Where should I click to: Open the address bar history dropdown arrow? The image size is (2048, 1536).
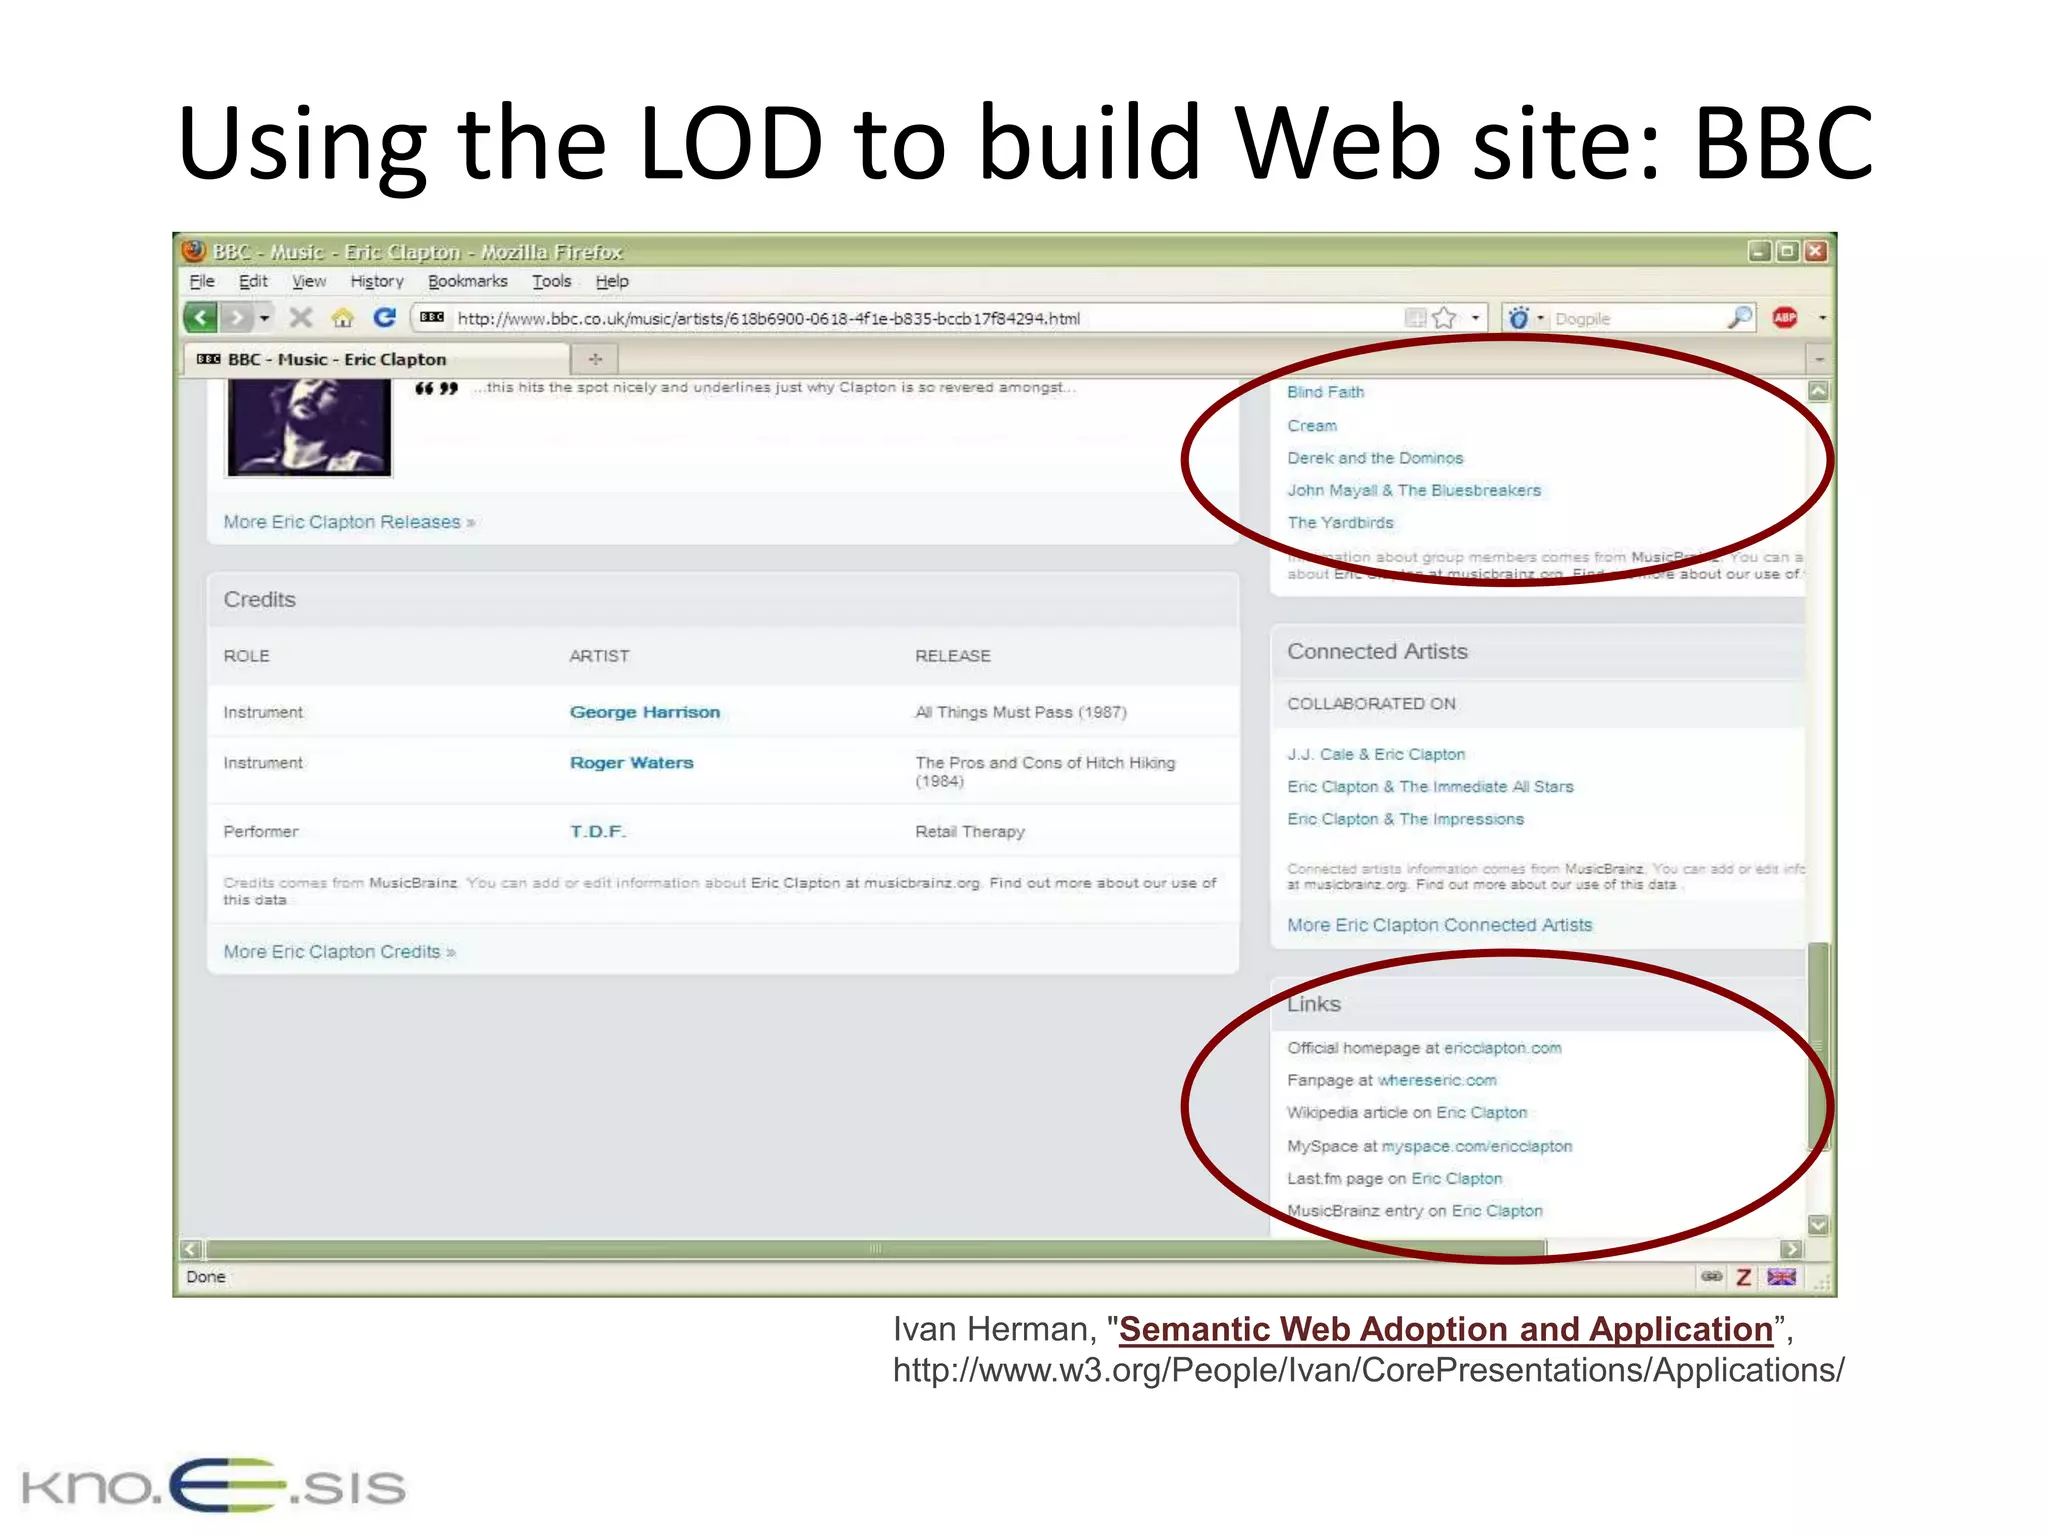click(1475, 318)
